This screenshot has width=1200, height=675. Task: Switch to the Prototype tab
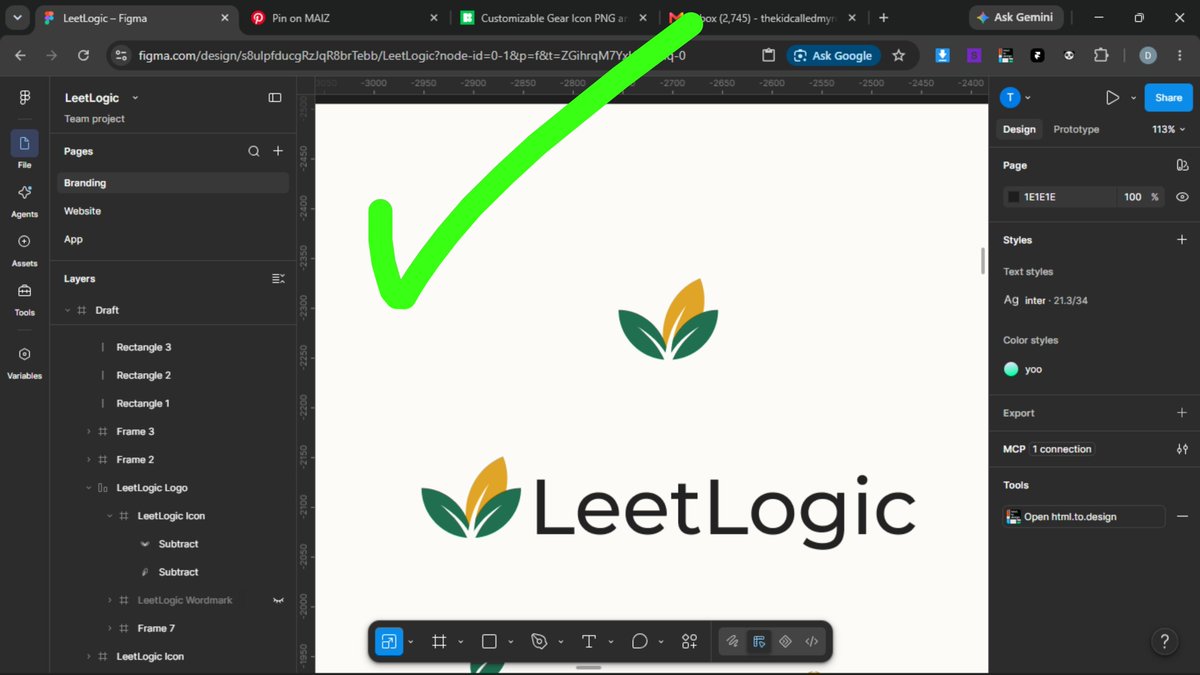click(x=1076, y=129)
